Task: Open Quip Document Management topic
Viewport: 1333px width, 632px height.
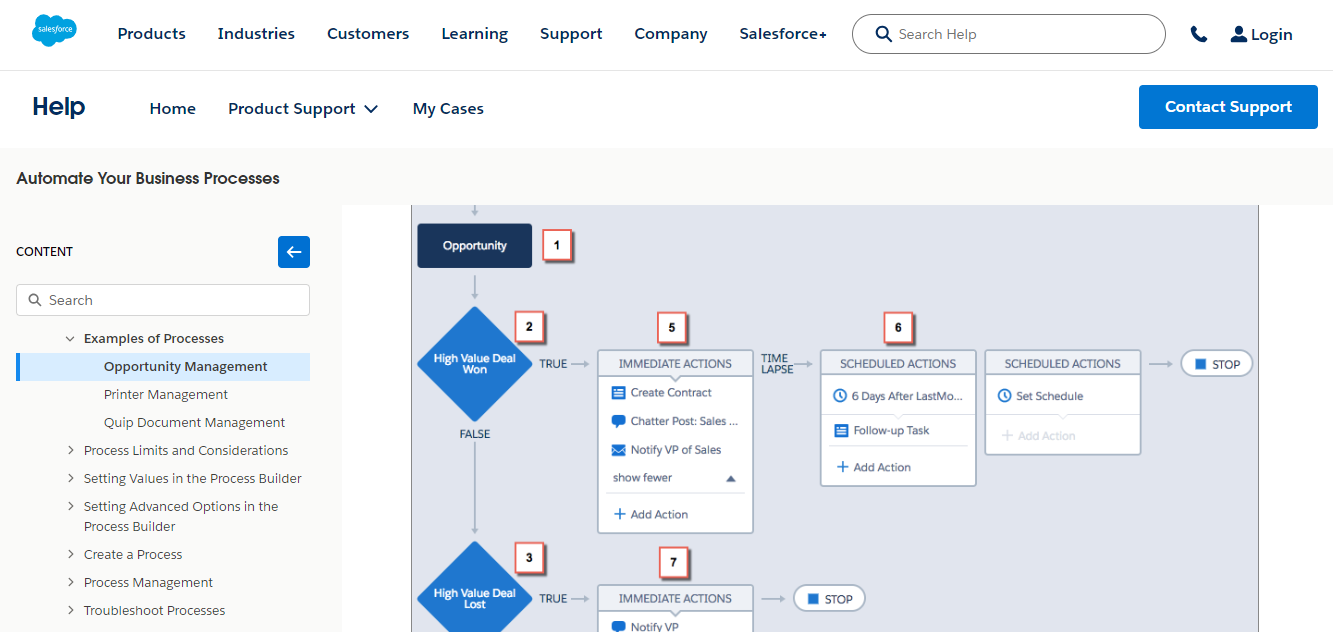Action: point(195,423)
